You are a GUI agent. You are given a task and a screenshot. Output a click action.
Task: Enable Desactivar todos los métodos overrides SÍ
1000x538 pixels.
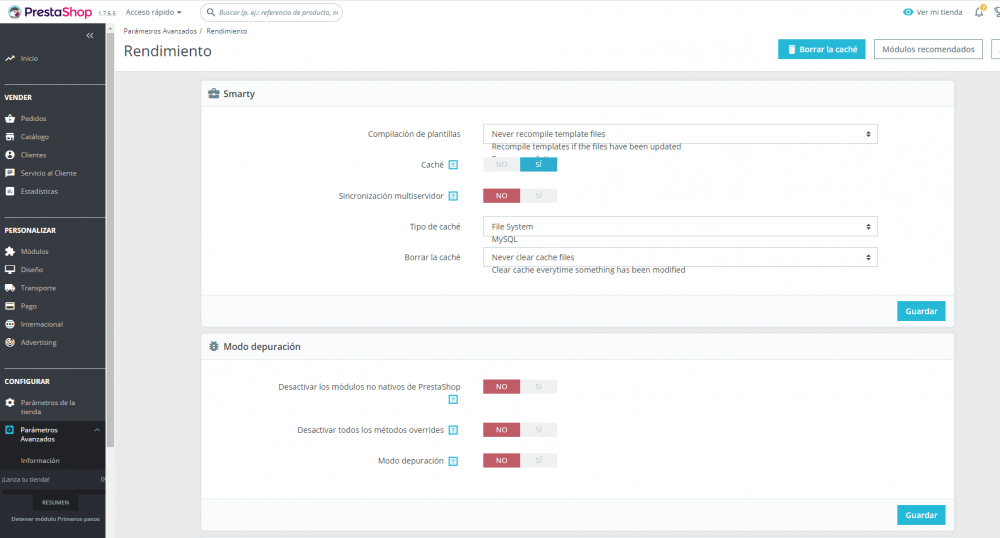[x=538, y=430]
